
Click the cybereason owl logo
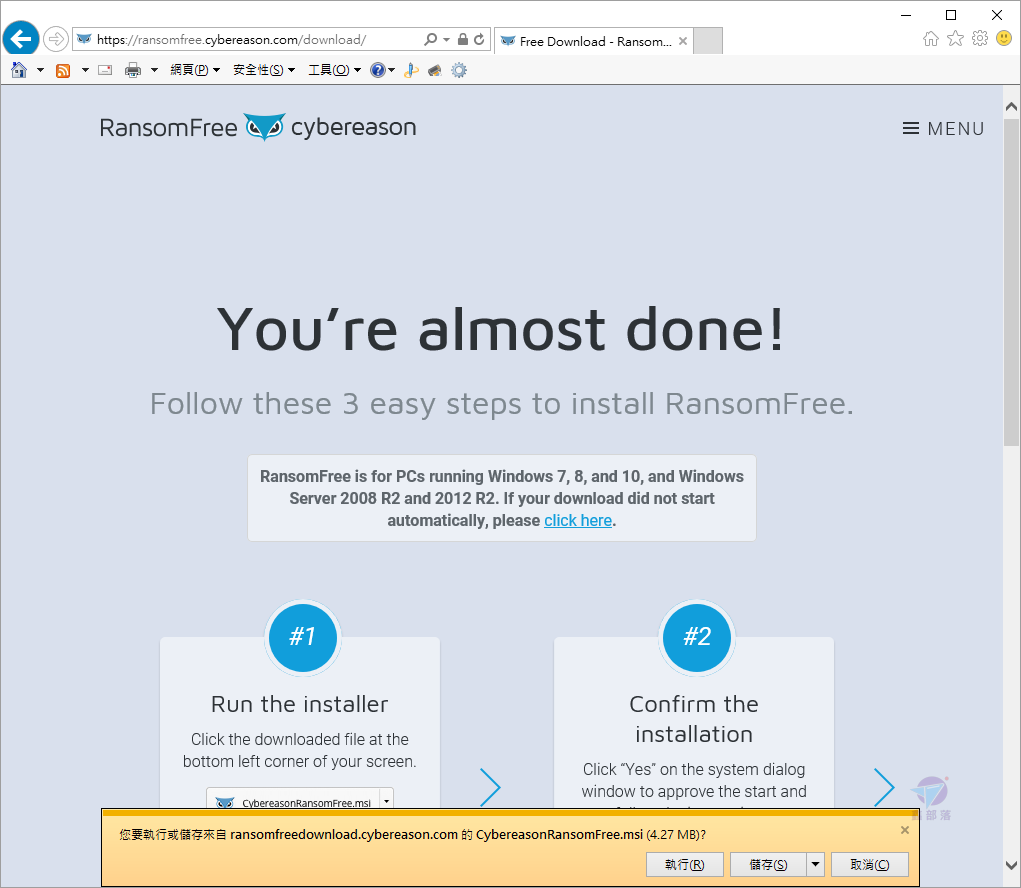[x=264, y=127]
